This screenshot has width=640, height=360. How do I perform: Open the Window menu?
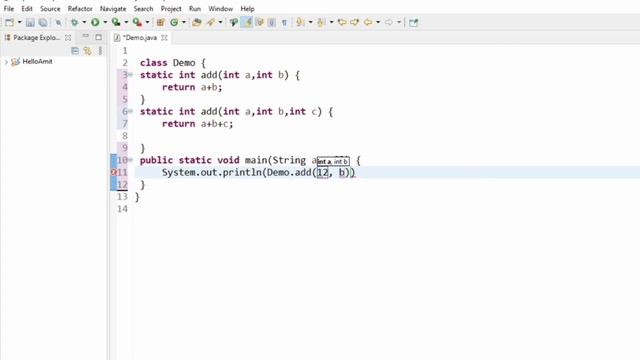click(x=220, y=9)
